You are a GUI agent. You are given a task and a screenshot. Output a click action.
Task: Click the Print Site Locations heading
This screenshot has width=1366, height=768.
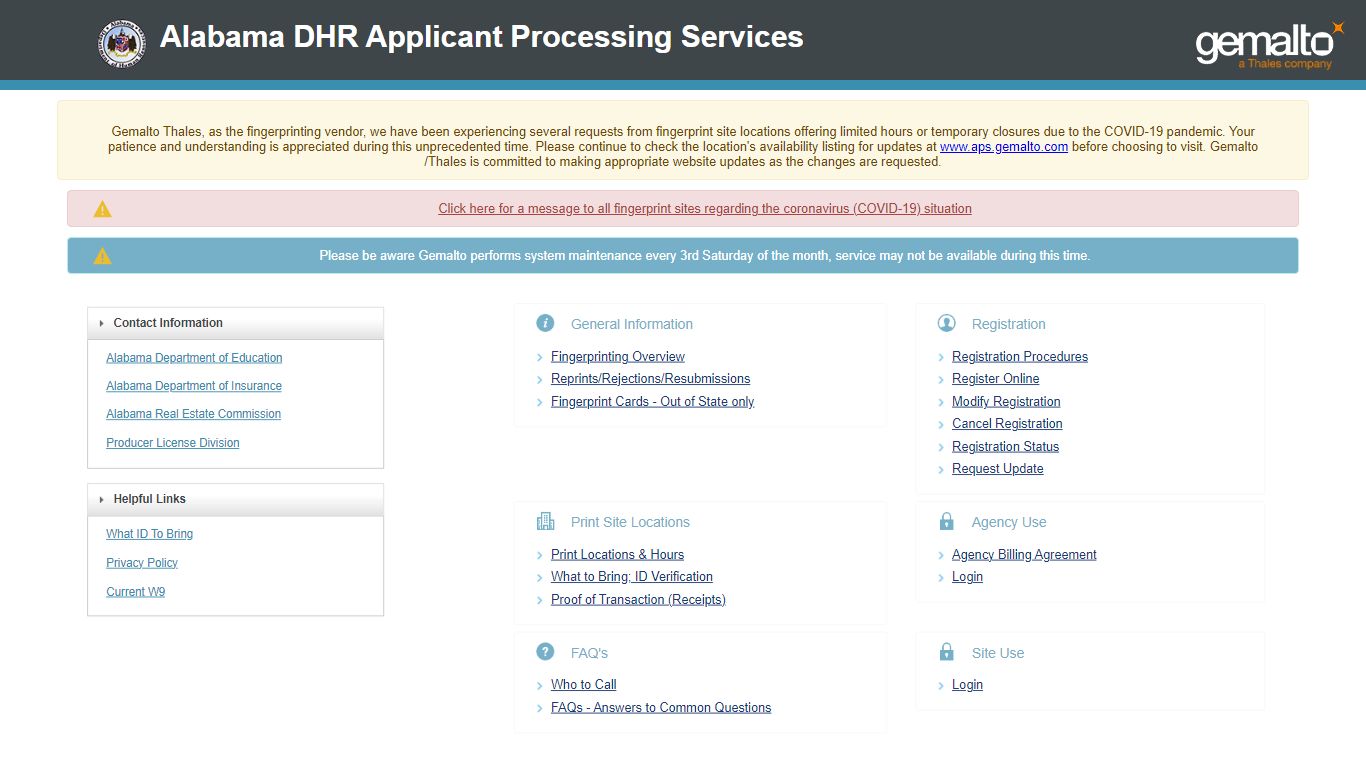[630, 522]
